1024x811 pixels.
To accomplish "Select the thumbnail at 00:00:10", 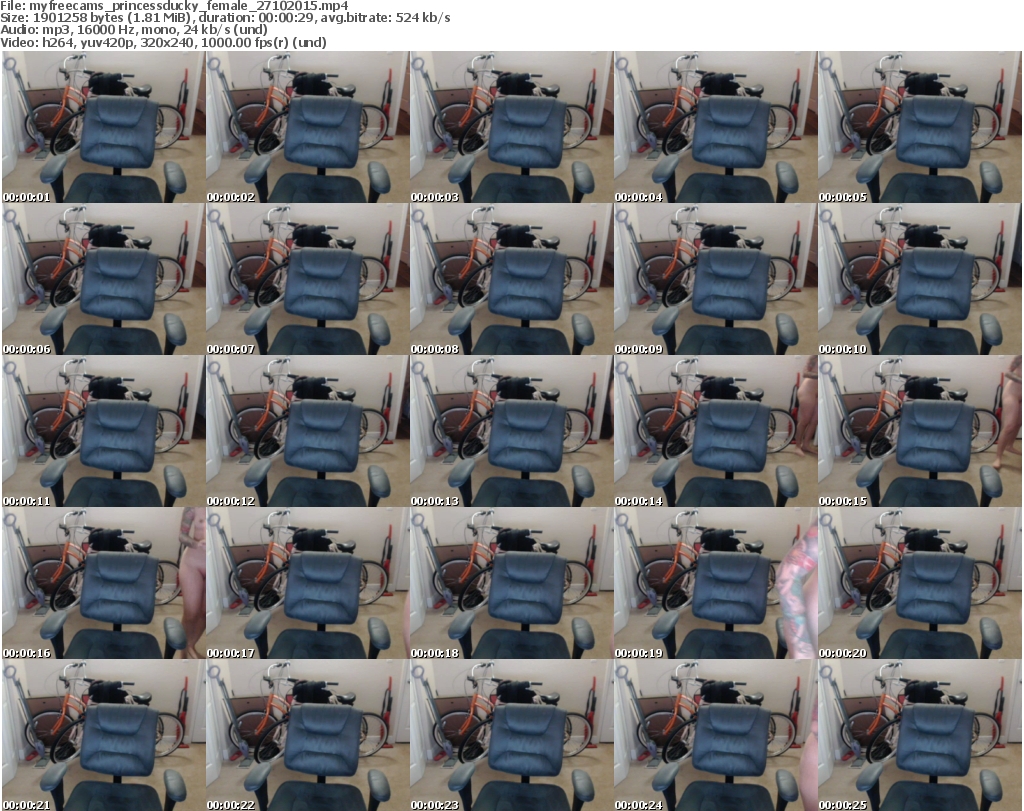I will point(920,279).
